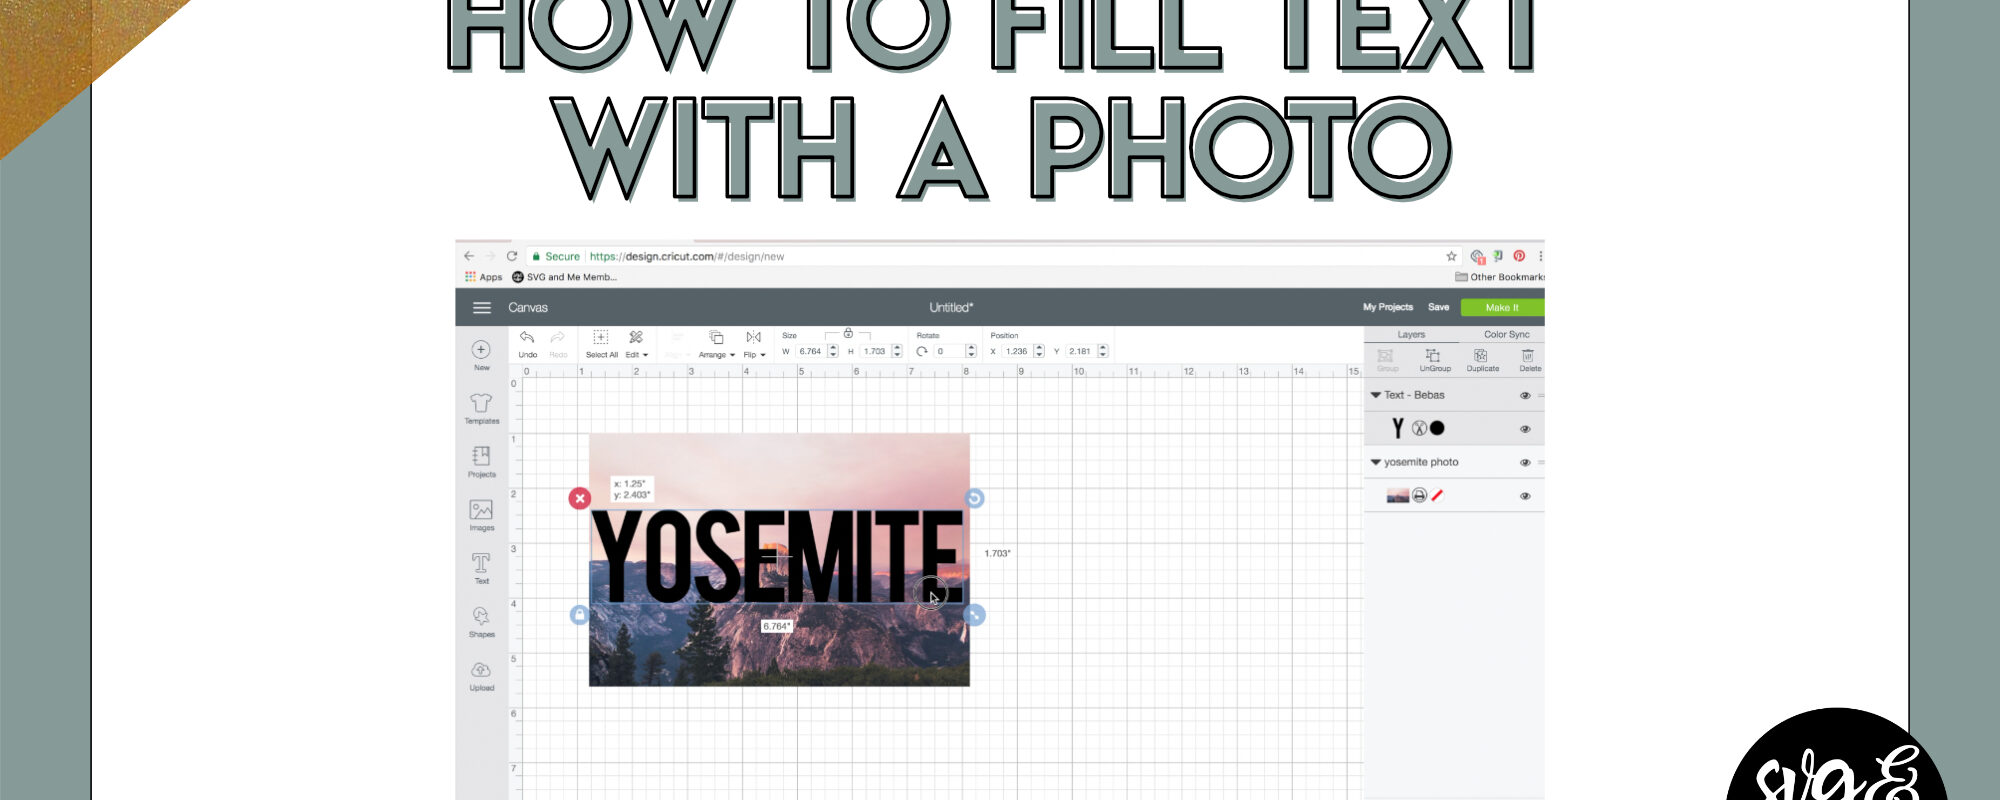Click the Width stepper arrows

[832, 351]
